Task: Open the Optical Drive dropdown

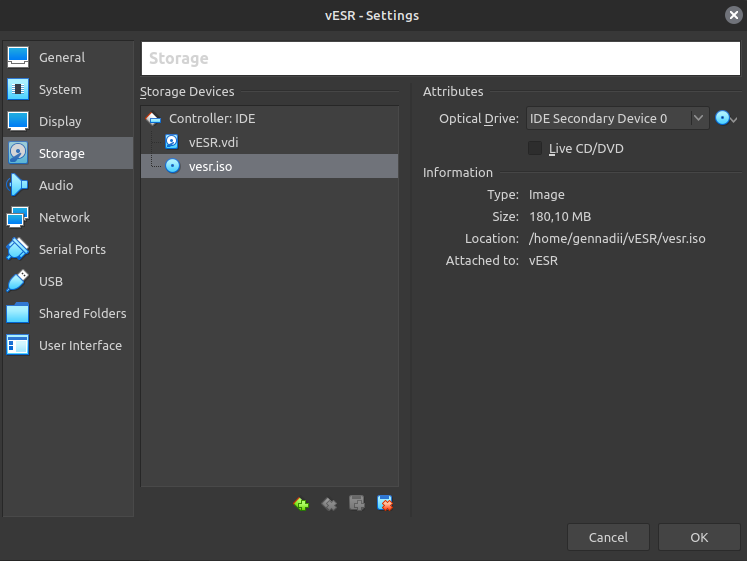Action: [x=617, y=118]
